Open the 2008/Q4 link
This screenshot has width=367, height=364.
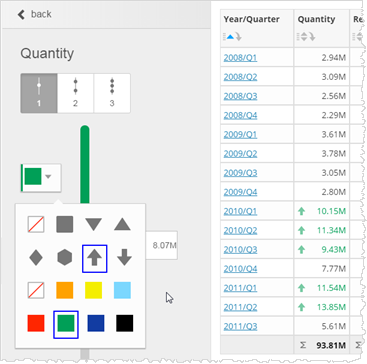240,116
